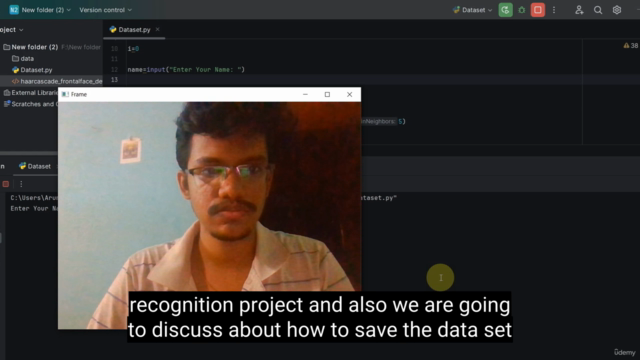Expand External Libraries node
640x360 pixels.
coord(34,93)
